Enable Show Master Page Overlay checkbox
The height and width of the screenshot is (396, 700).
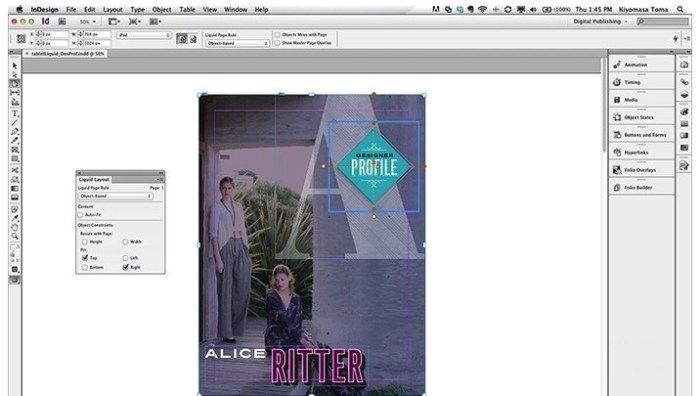pos(277,43)
